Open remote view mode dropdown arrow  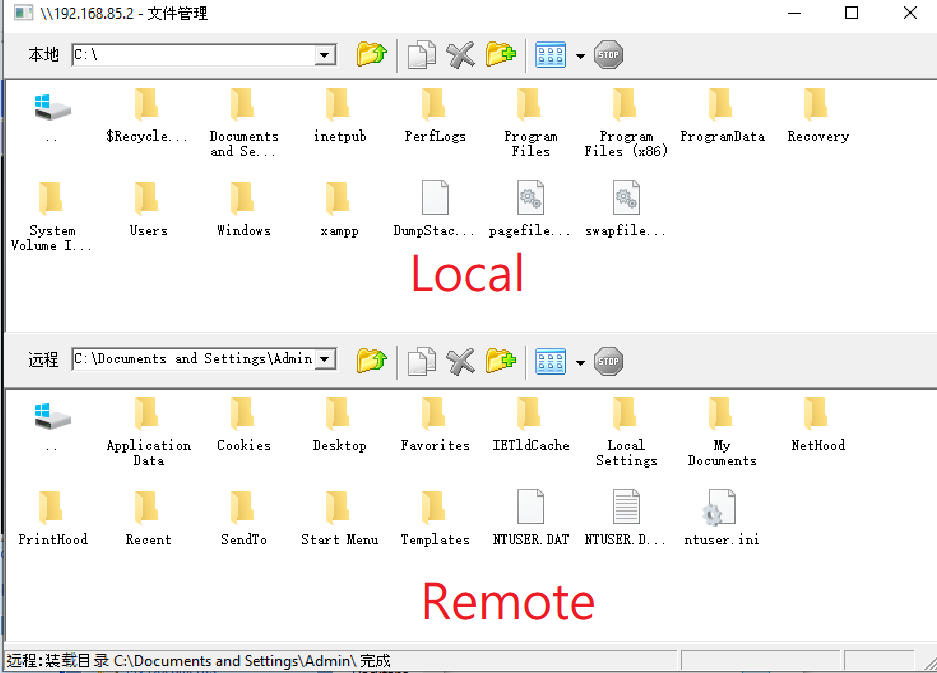(x=580, y=361)
